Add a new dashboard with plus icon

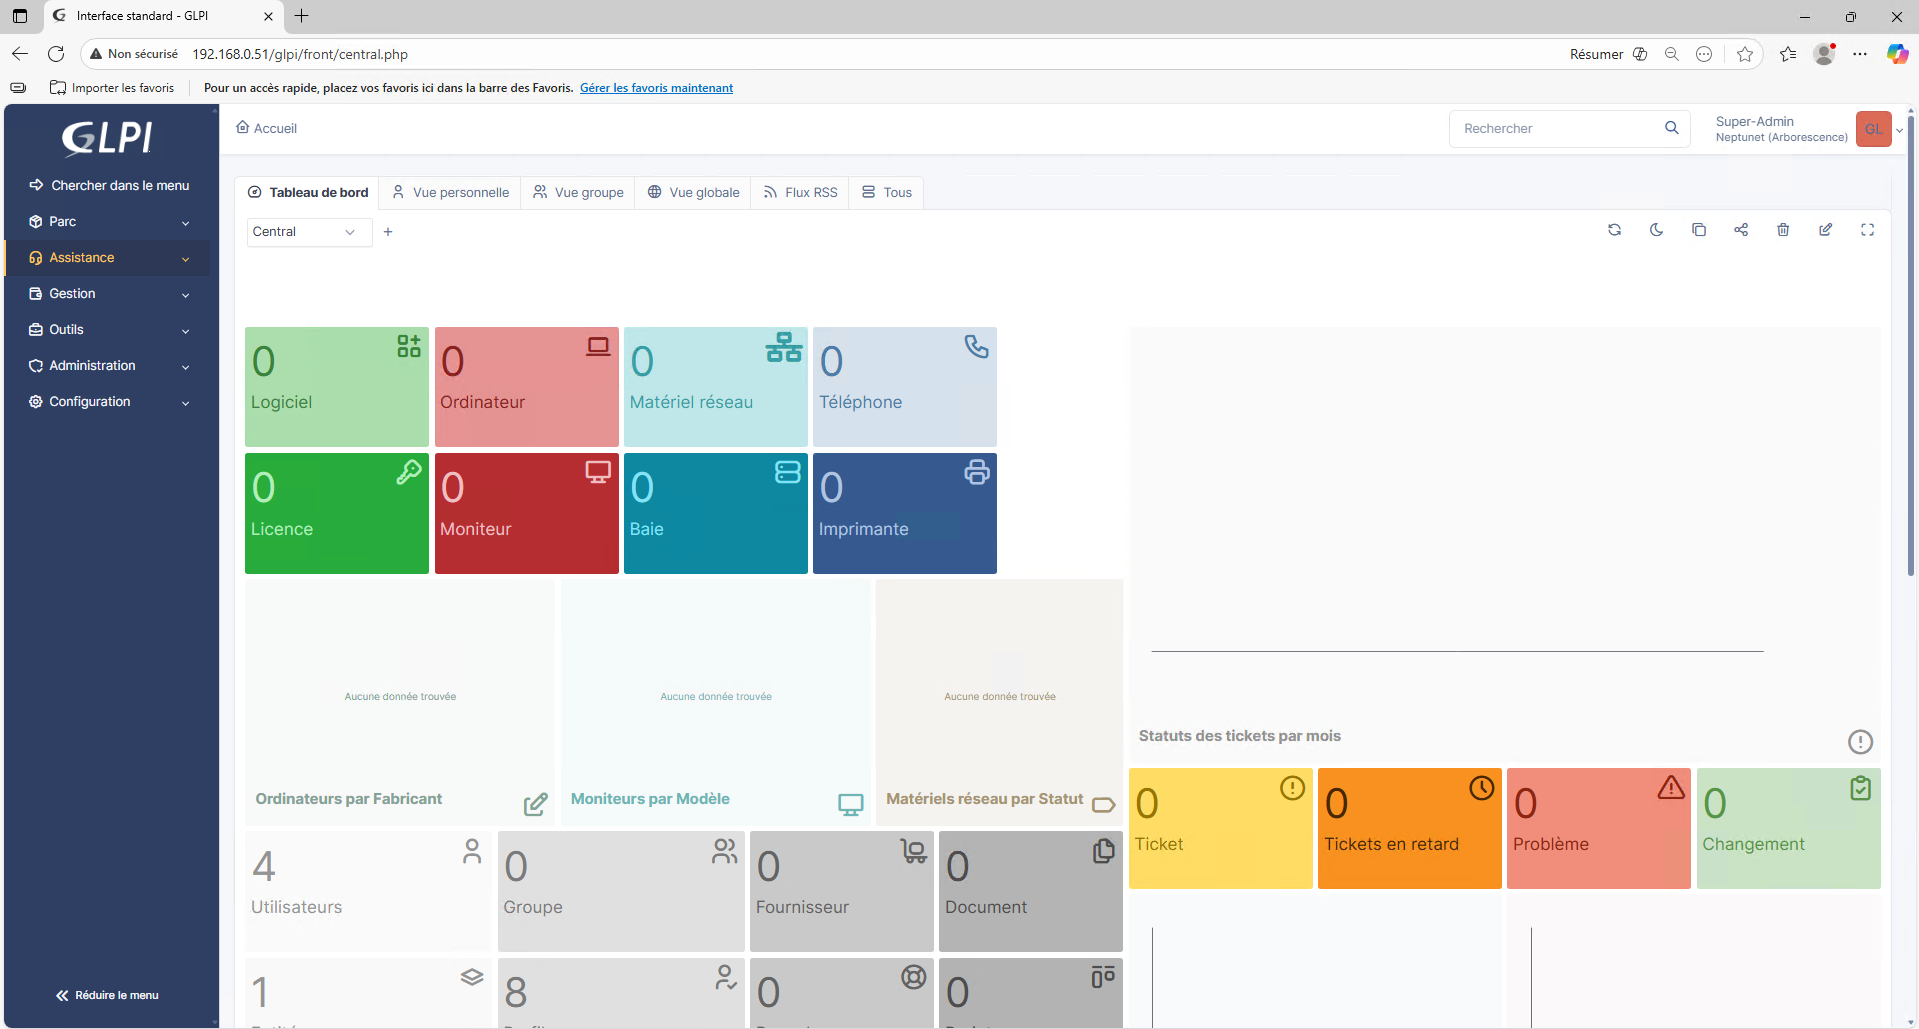[388, 232]
